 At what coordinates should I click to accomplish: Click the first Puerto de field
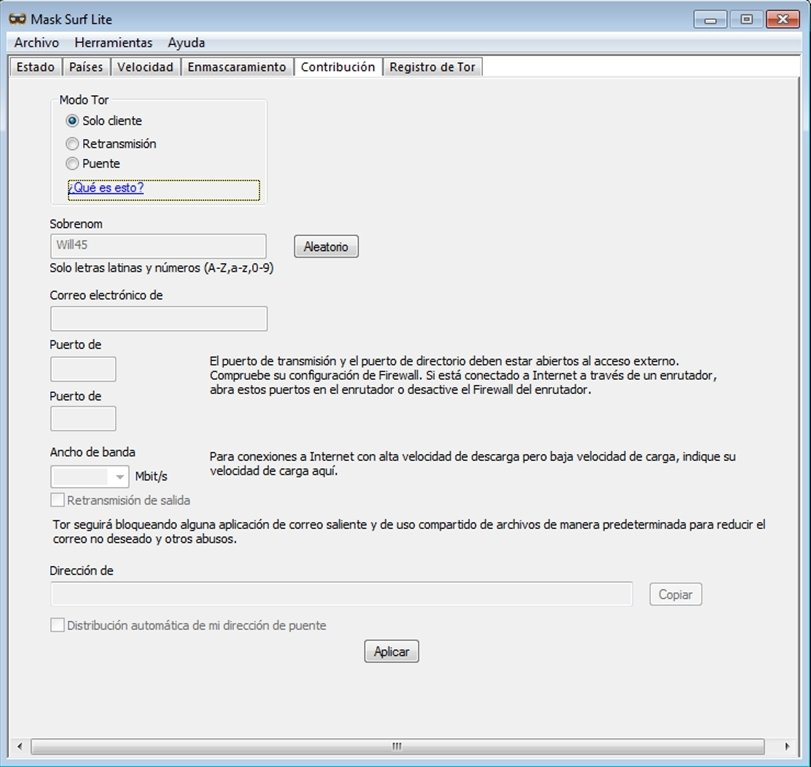pos(83,369)
